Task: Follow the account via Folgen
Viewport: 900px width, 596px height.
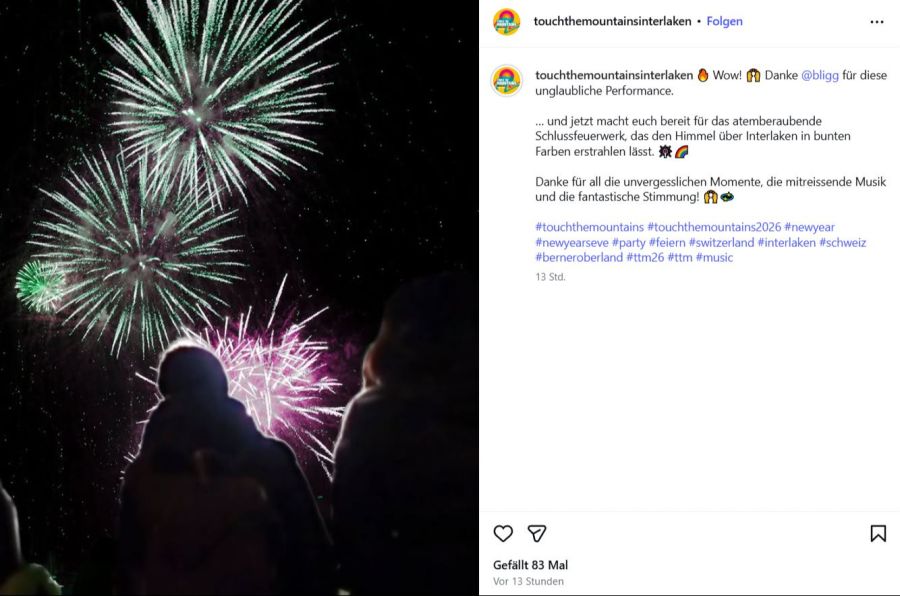Action: pos(724,21)
